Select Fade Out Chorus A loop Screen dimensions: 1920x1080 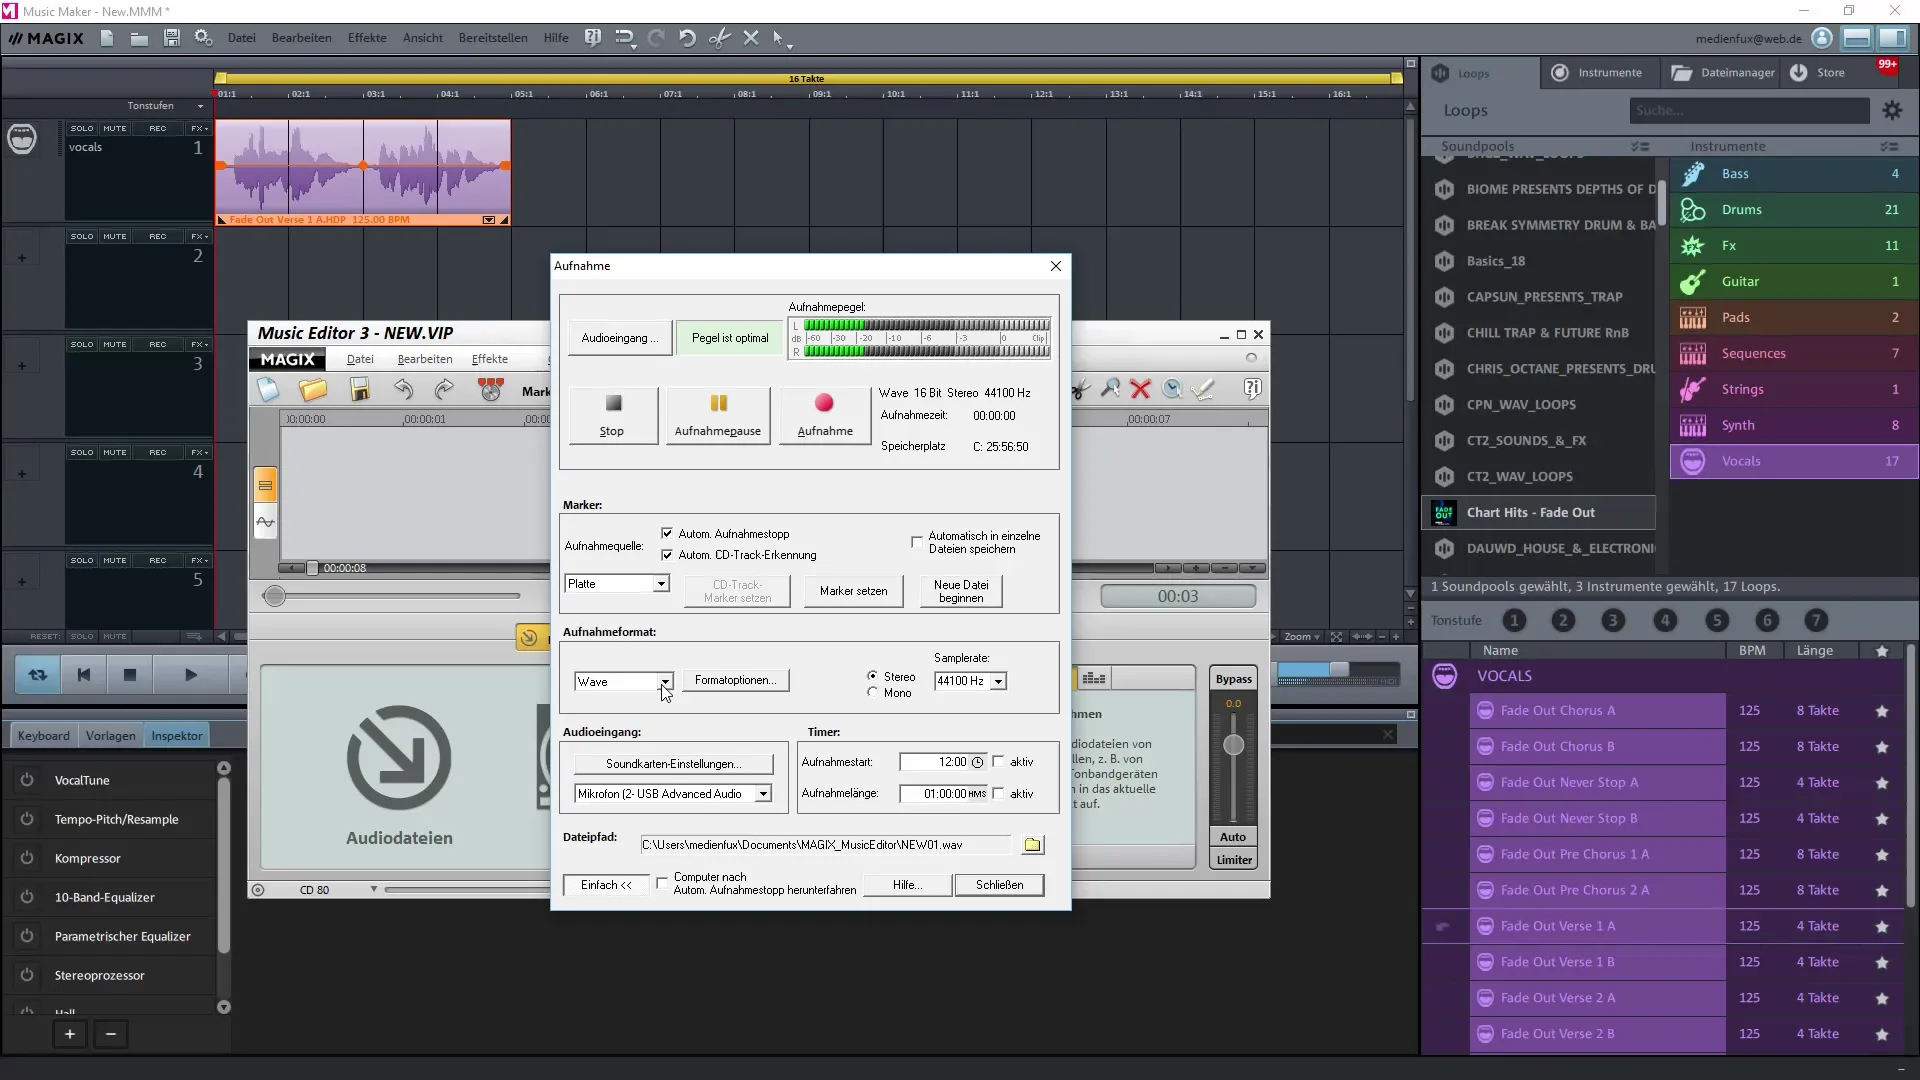tap(1597, 711)
